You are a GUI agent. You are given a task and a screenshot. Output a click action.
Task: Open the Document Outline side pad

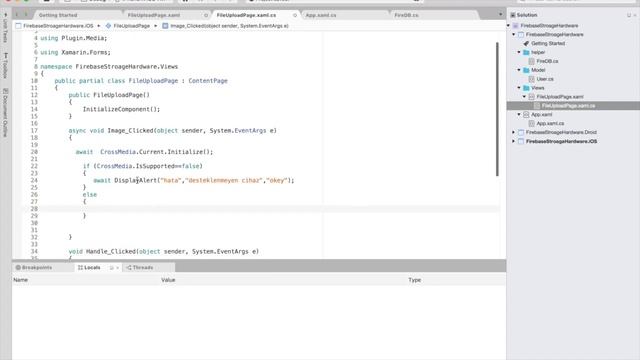coord(5,113)
